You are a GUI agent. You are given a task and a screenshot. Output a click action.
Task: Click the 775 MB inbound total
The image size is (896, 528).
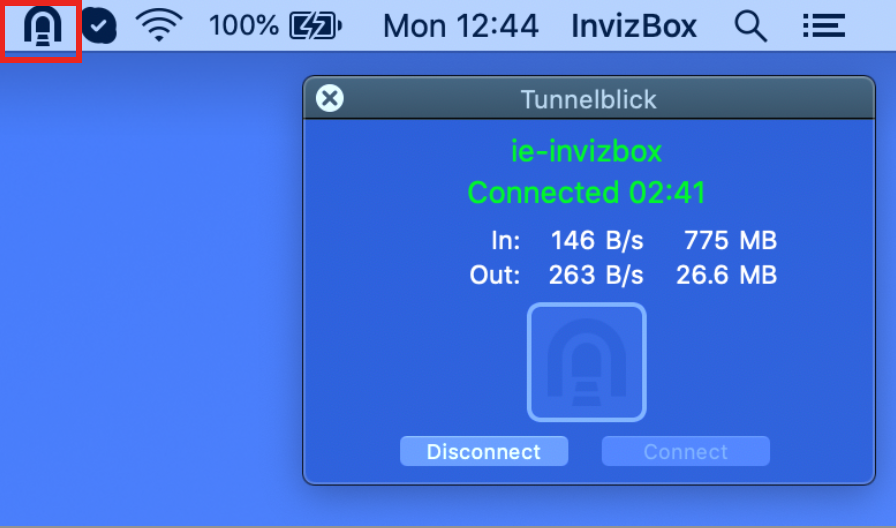730,241
